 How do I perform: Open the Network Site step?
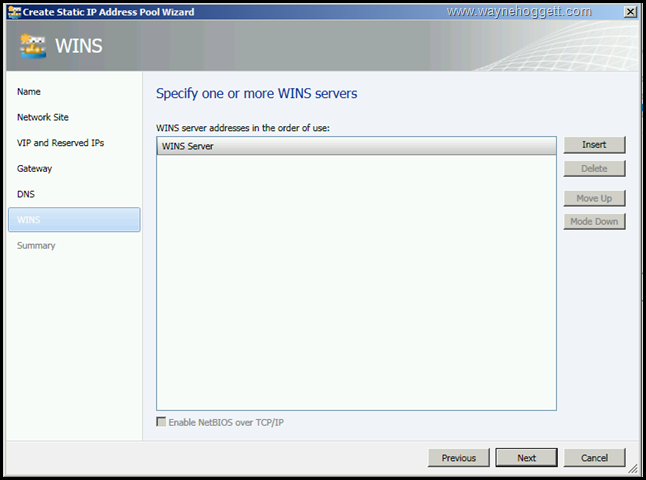[x=43, y=117]
